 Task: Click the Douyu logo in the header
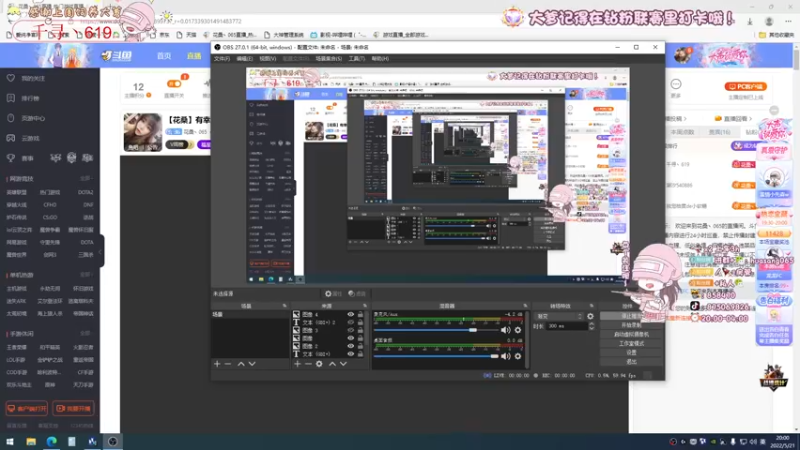point(116,55)
